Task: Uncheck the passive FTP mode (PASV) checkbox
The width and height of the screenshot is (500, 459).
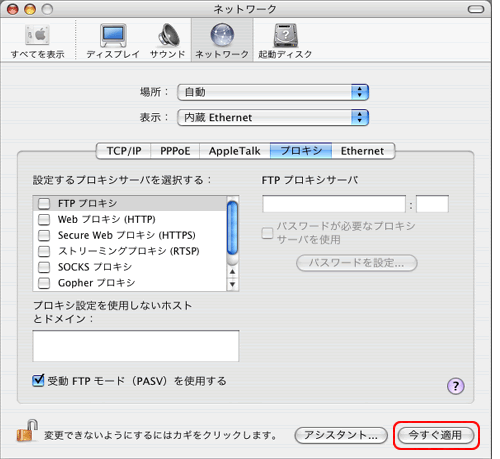Action: tap(38, 380)
